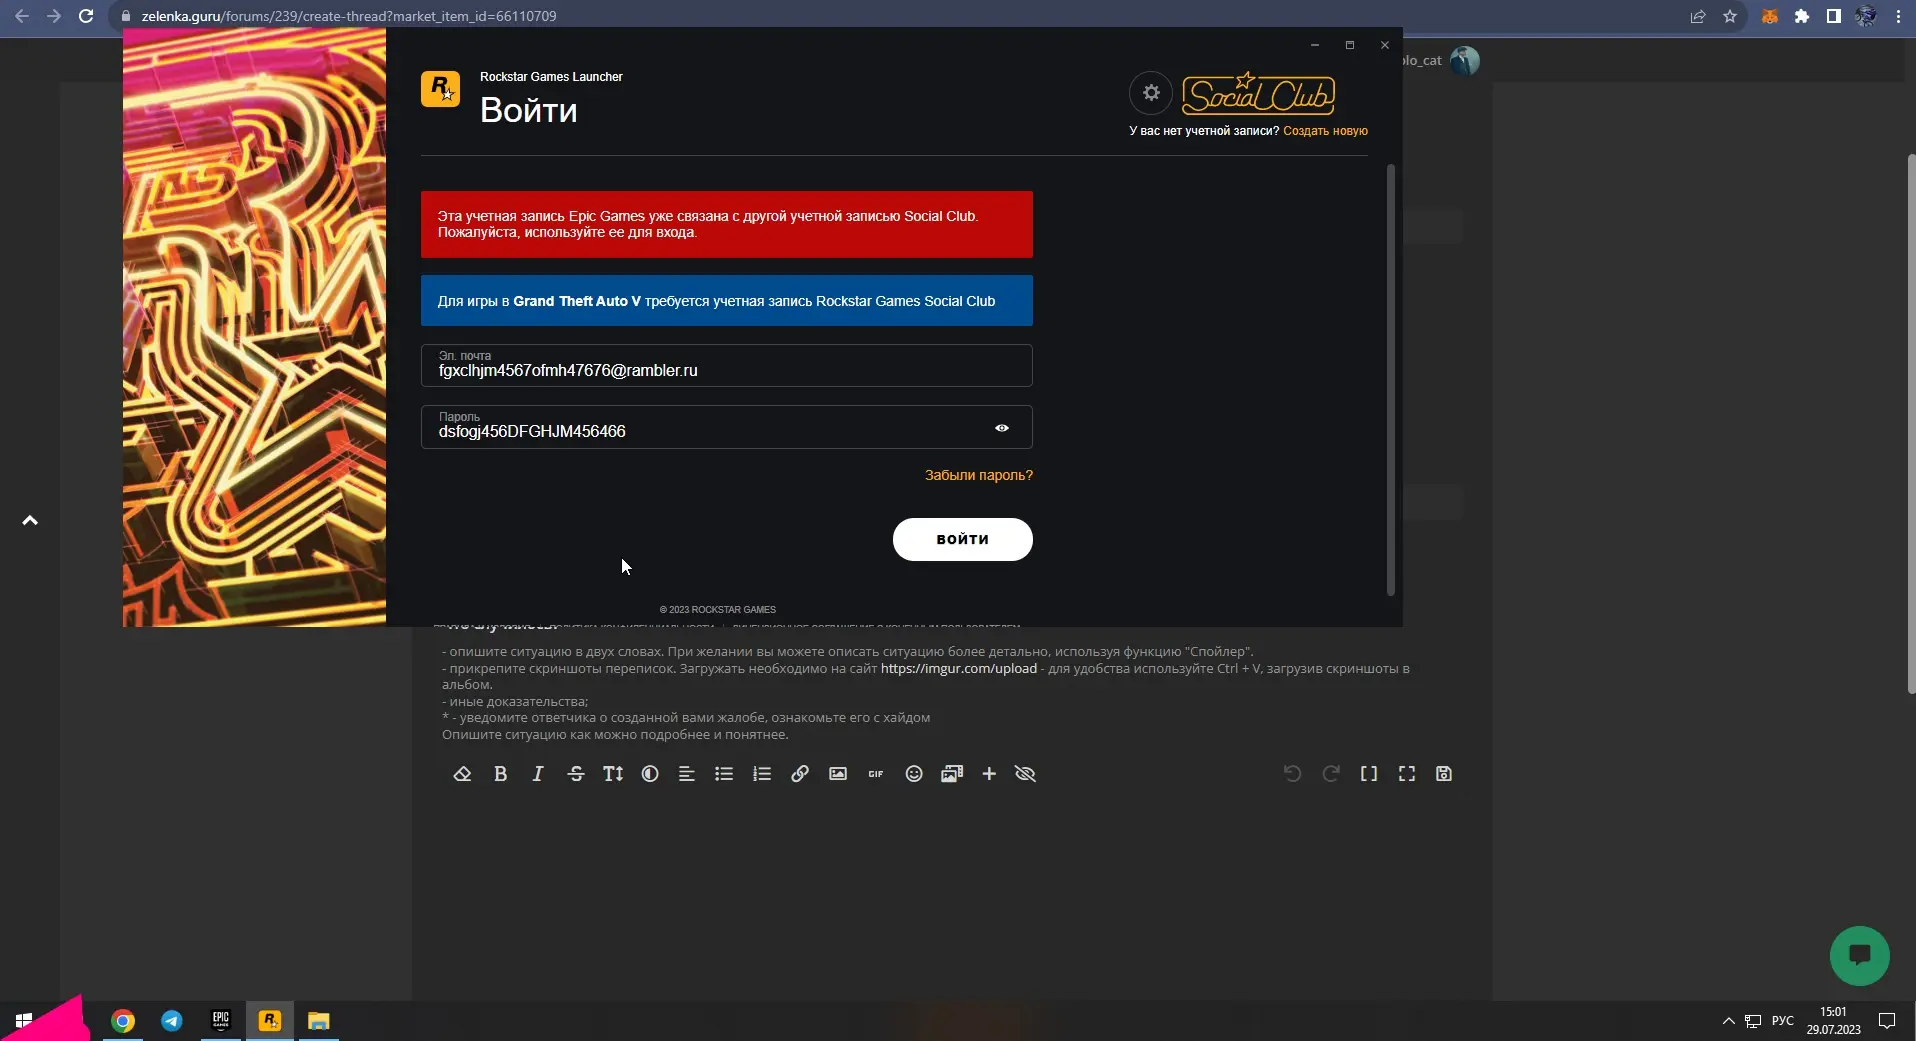Click the browser address bar URL
This screenshot has width=1916, height=1041.
click(349, 16)
